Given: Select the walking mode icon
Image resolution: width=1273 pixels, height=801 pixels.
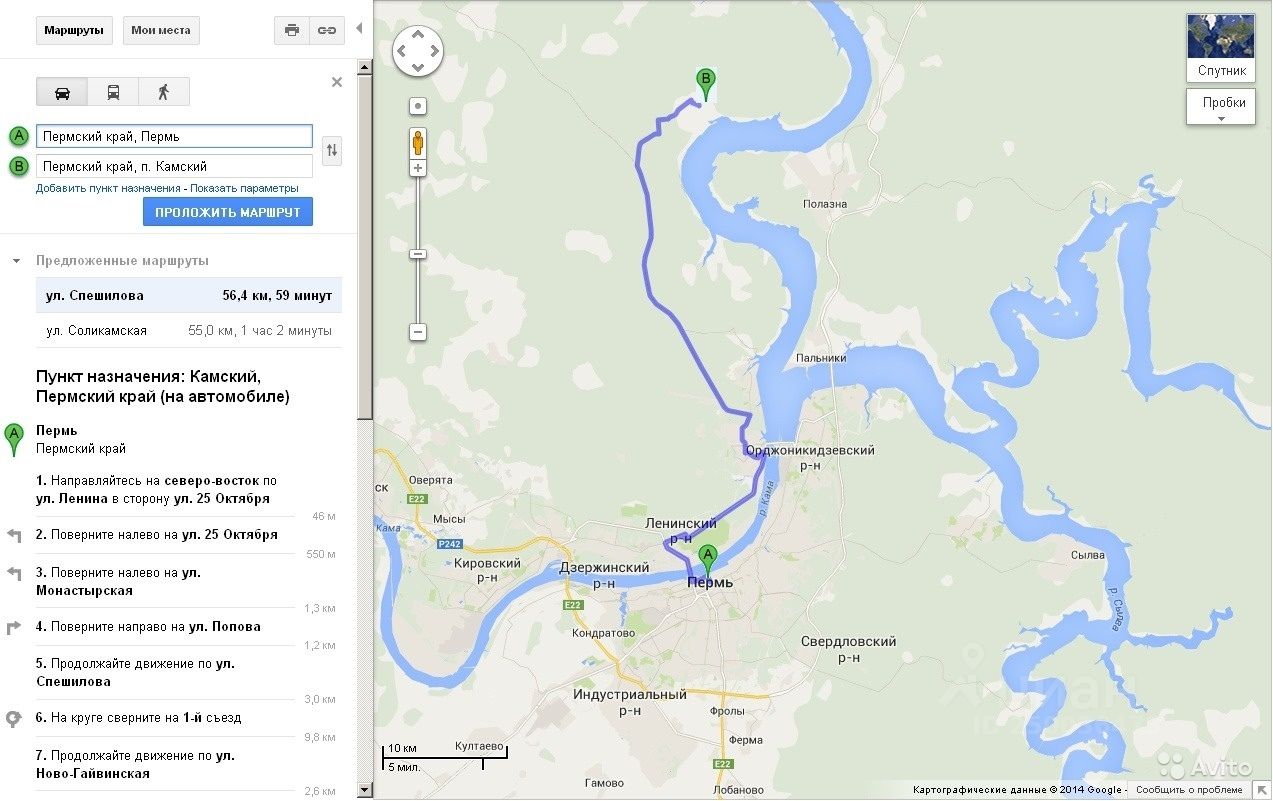Looking at the screenshot, I should [163, 92].
